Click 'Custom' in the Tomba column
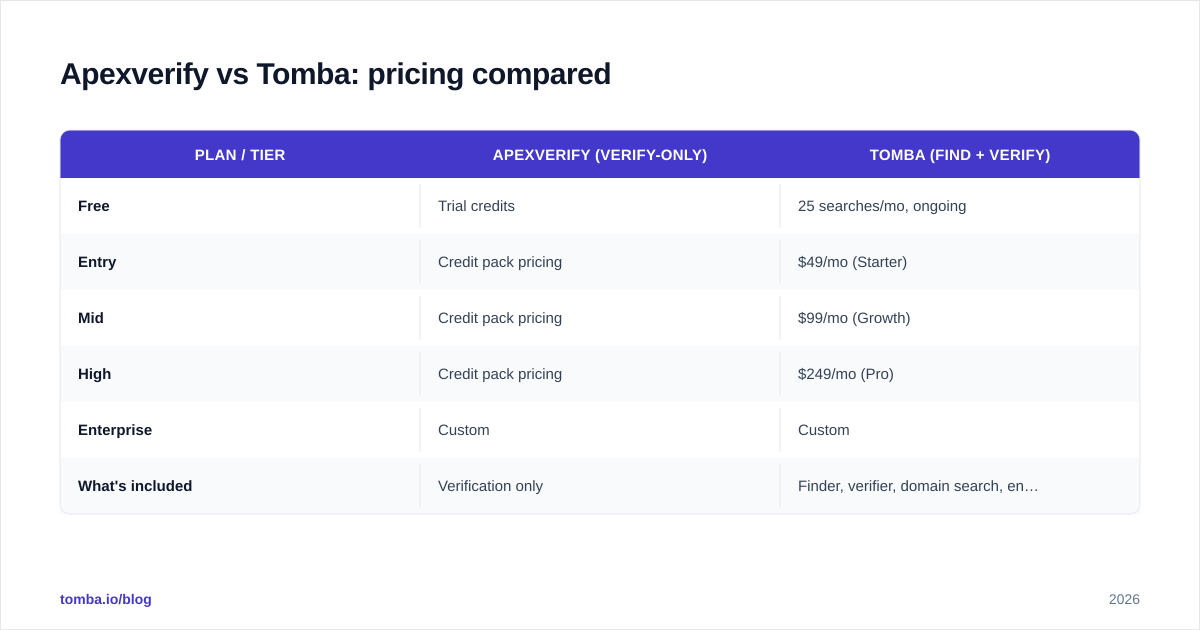Screen dimensions: 1200x630 pos(824,430)
